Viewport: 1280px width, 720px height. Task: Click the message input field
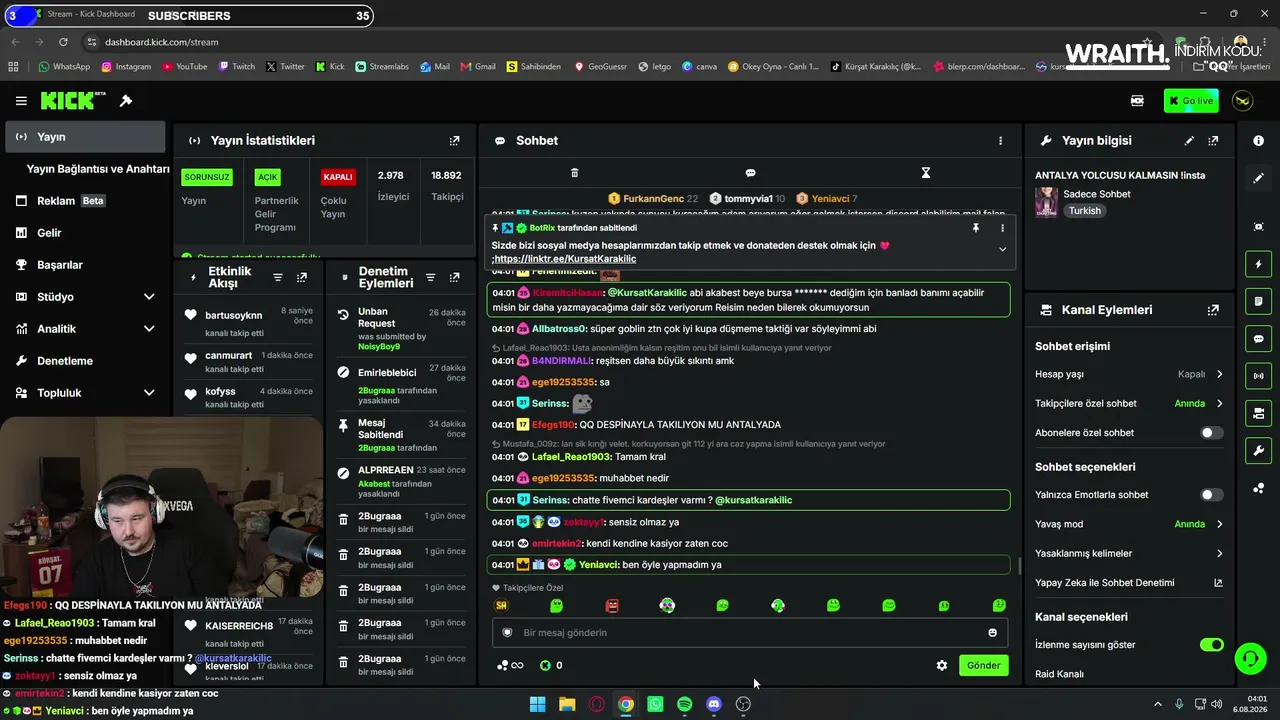click(750, 633)
